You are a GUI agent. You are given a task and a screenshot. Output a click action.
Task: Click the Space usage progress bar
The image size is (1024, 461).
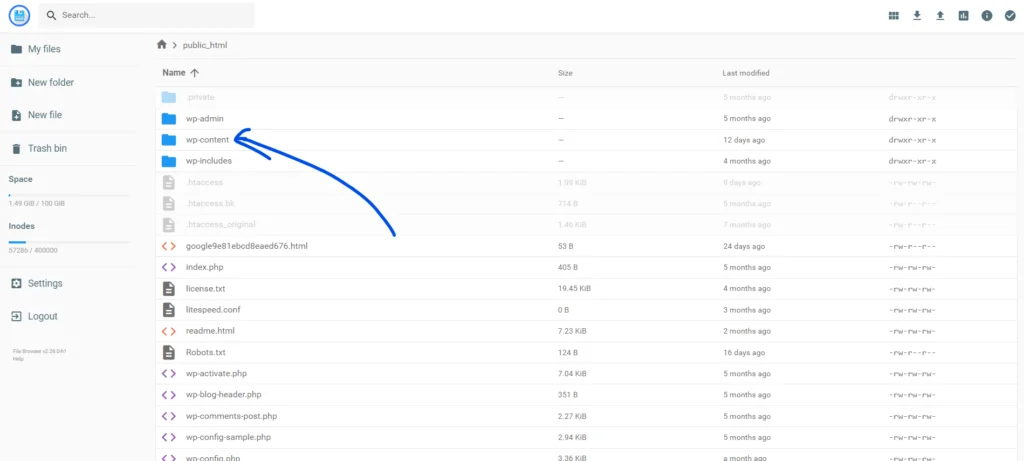69,195
